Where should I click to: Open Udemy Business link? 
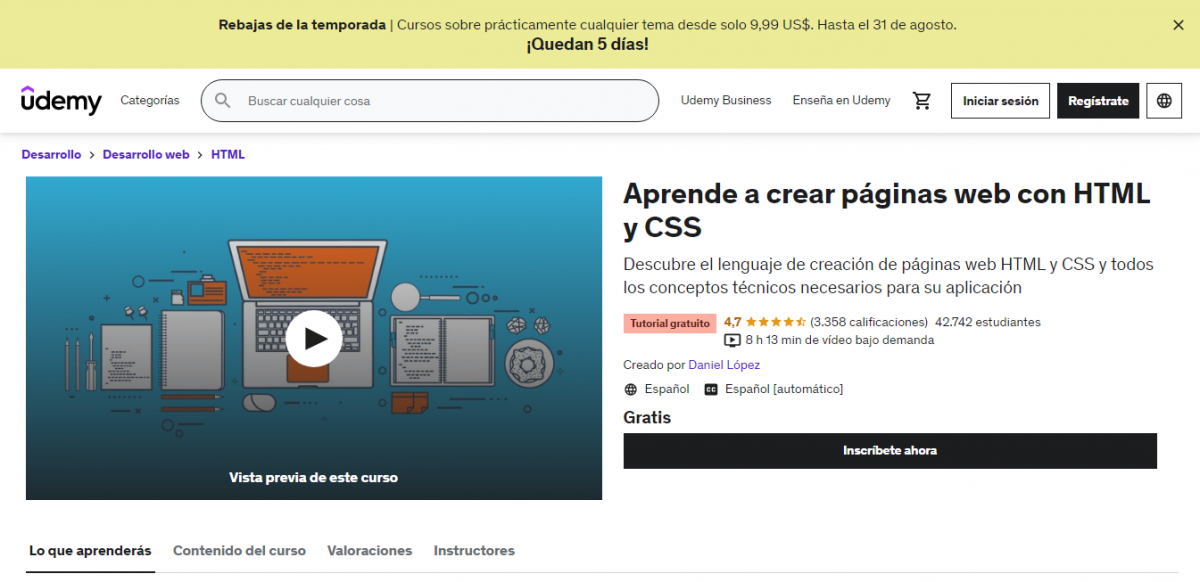pyautogui.click(x=726, y=101)
